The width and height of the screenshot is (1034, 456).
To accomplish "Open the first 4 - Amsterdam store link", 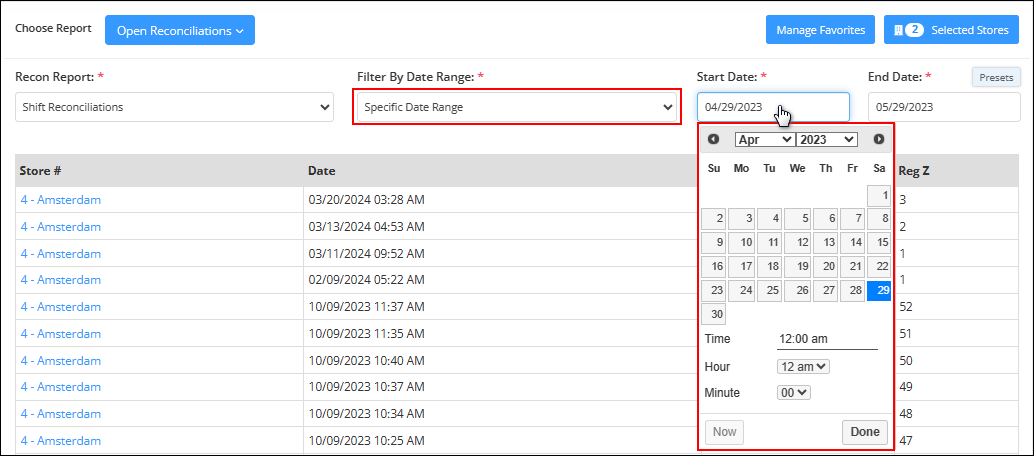I will point(61,200).
